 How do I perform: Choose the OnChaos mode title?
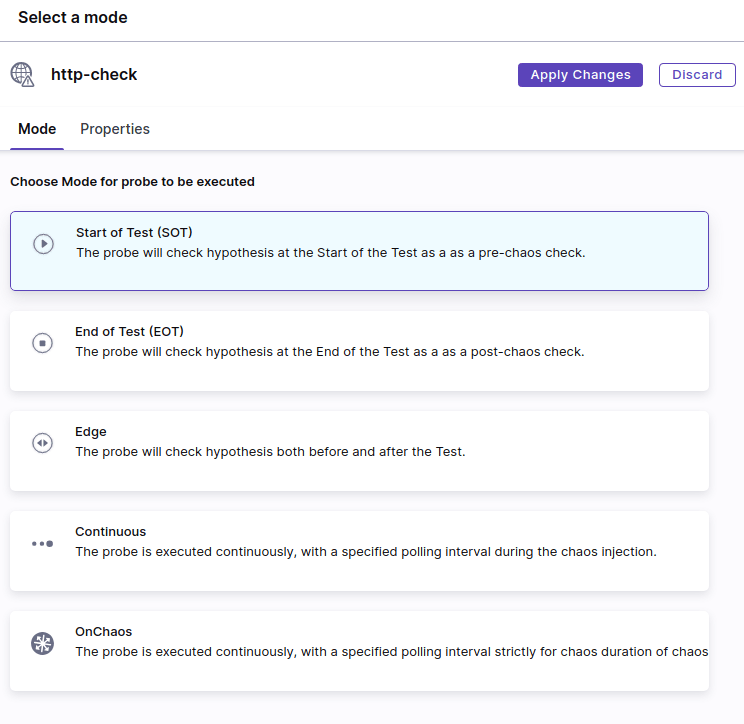(103, 632)
